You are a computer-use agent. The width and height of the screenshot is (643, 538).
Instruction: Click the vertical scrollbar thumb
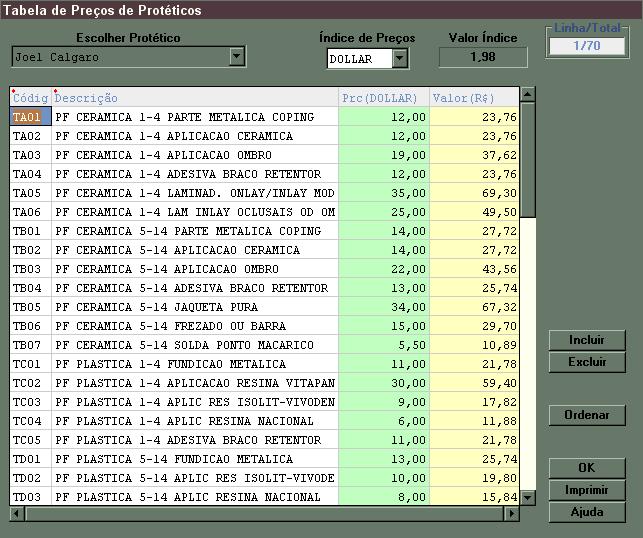[x=527, y=160]
